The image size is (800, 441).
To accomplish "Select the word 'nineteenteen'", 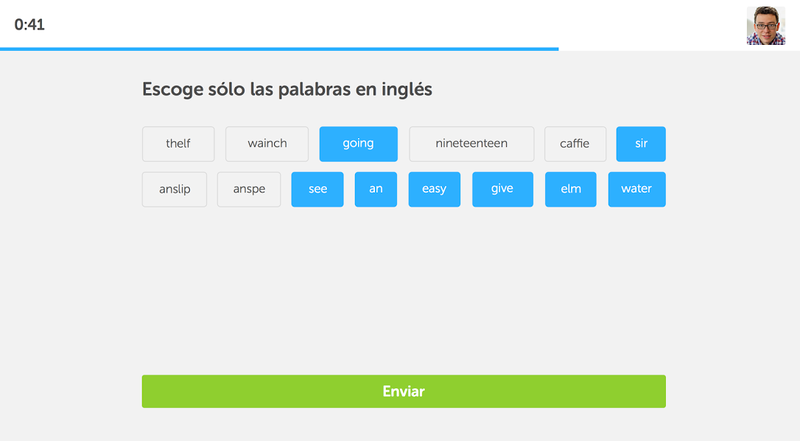I will tap(471, 144).
